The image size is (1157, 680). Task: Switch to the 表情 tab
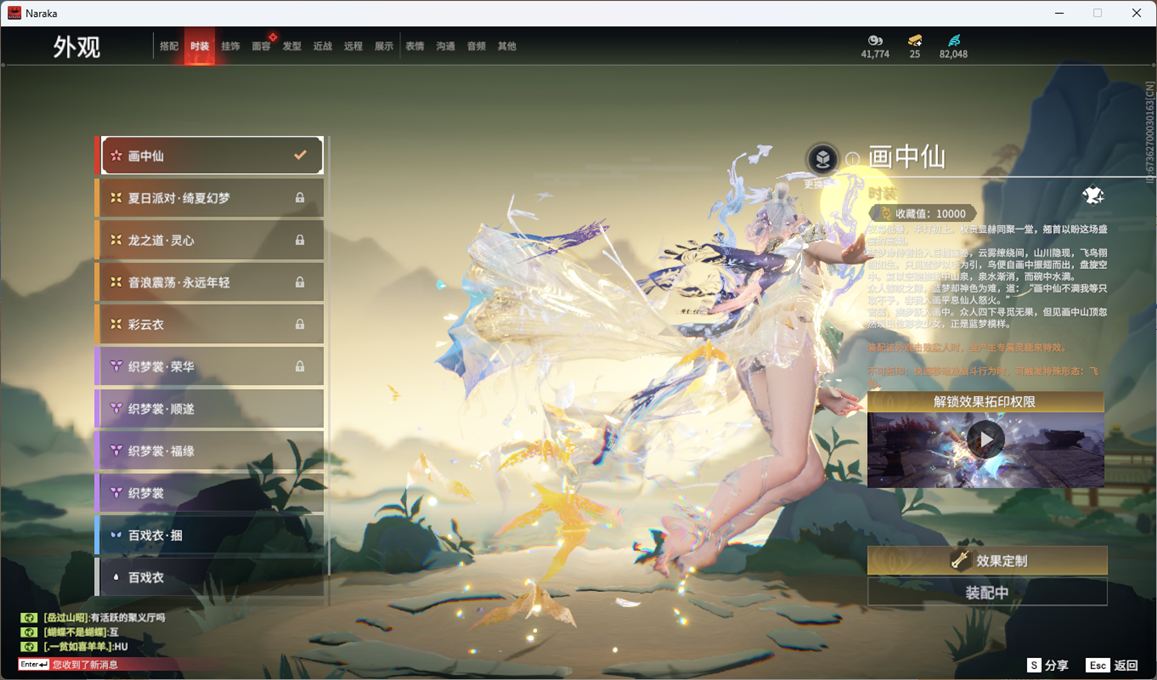click(415, 46)
